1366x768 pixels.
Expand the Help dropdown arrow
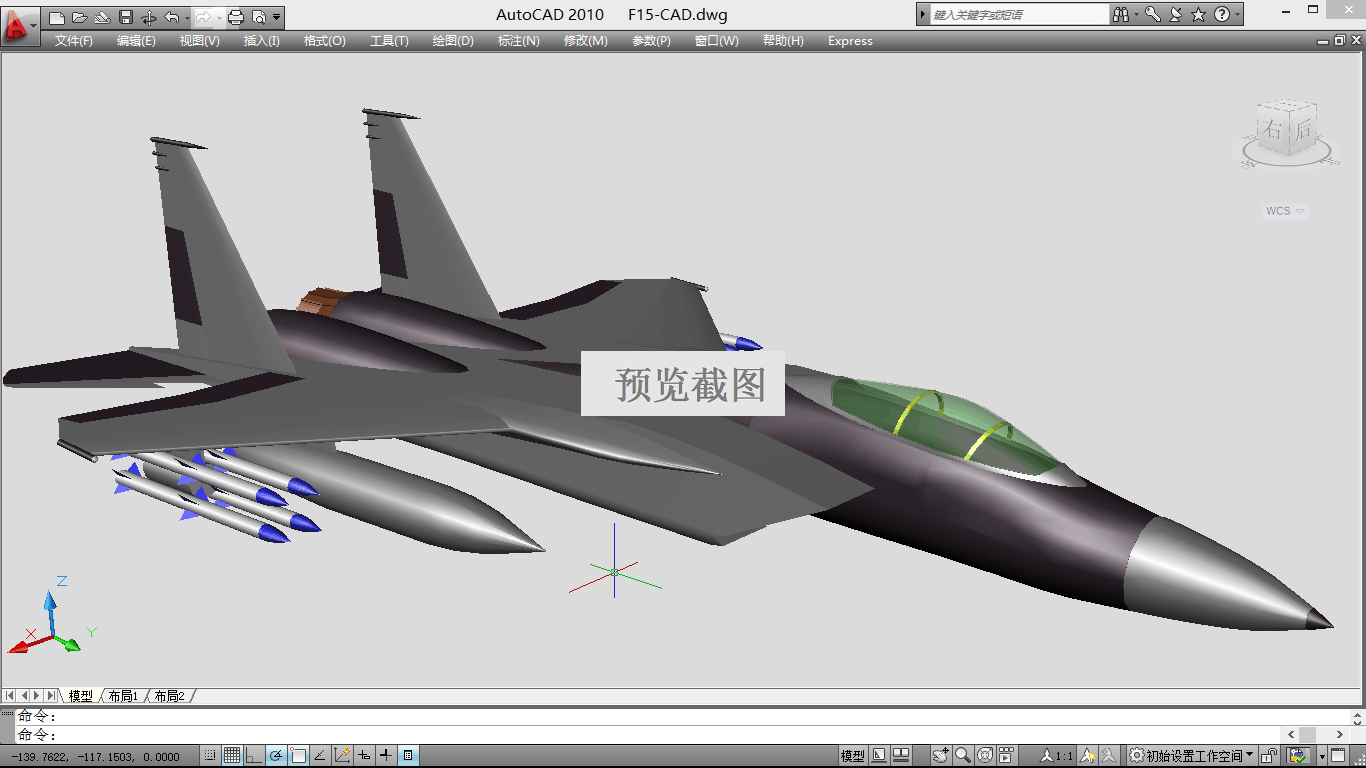(1238, 15)
